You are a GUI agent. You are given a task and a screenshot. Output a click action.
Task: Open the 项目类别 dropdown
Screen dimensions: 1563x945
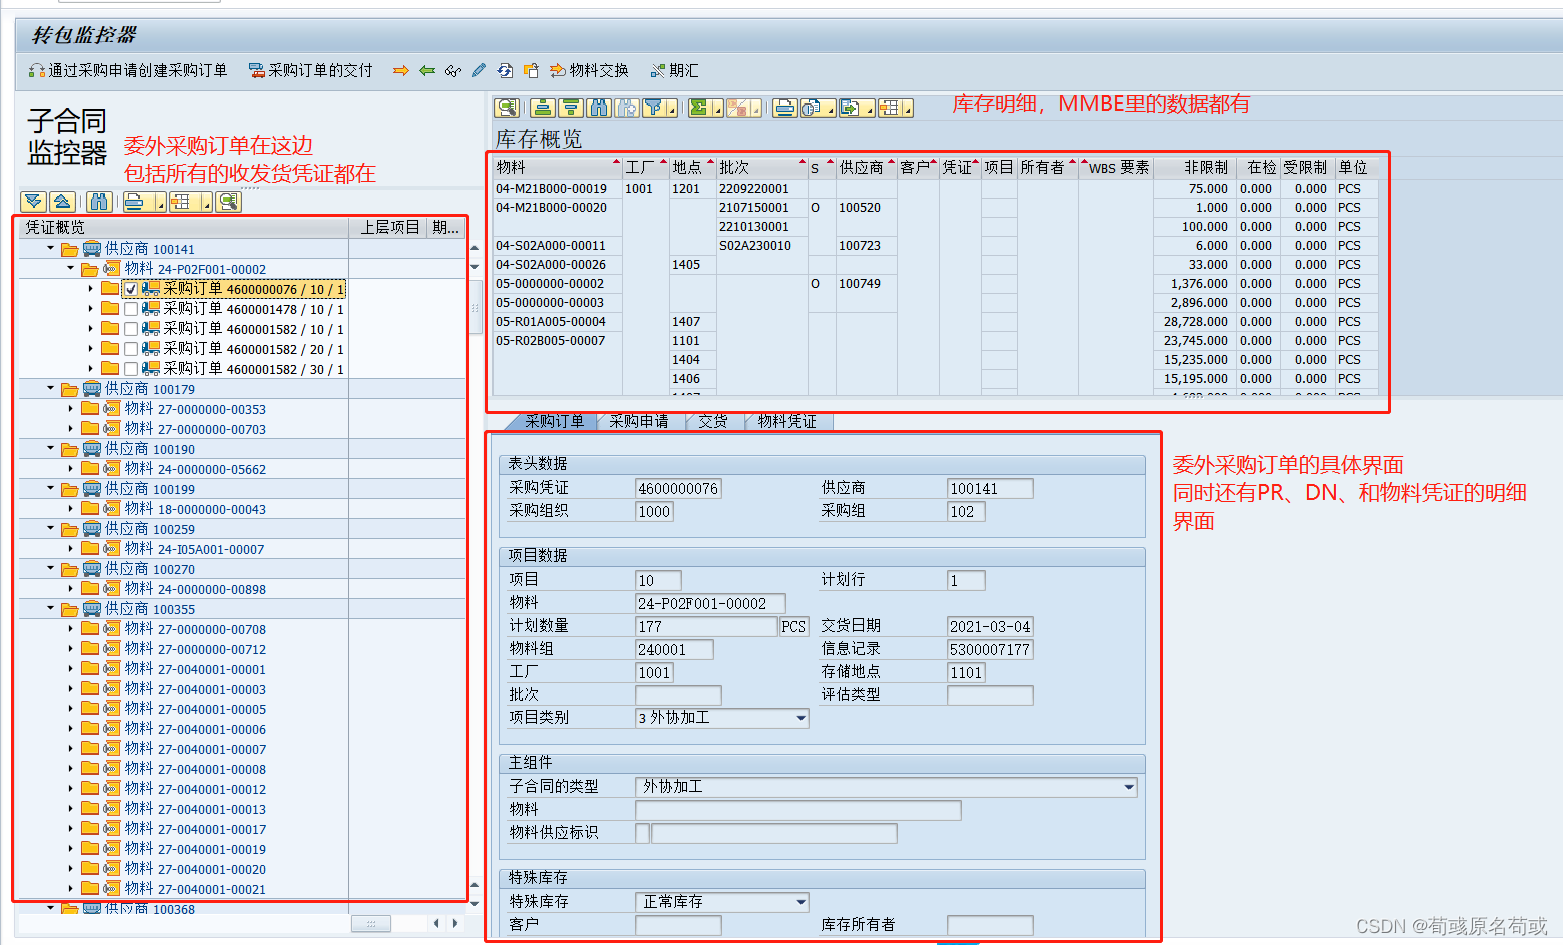[801, 718]
